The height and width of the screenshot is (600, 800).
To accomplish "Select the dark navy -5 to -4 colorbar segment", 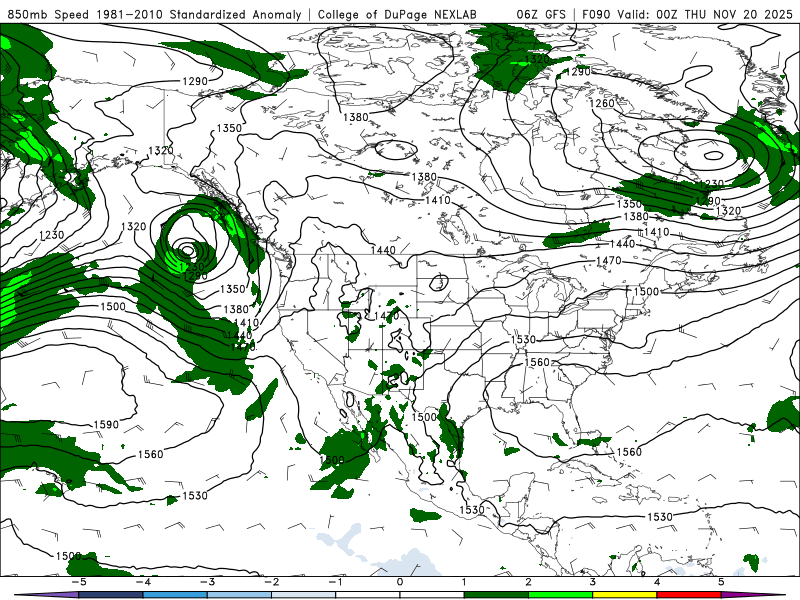I will [x=111, y=595].
